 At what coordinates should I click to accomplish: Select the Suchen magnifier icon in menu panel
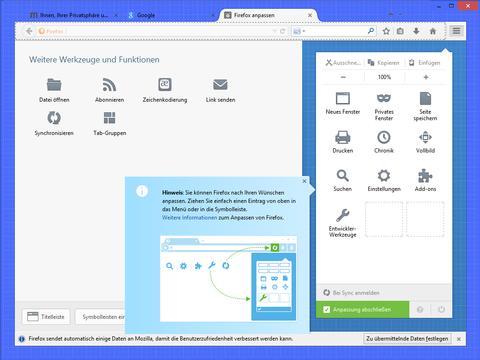tap(343, 176)
